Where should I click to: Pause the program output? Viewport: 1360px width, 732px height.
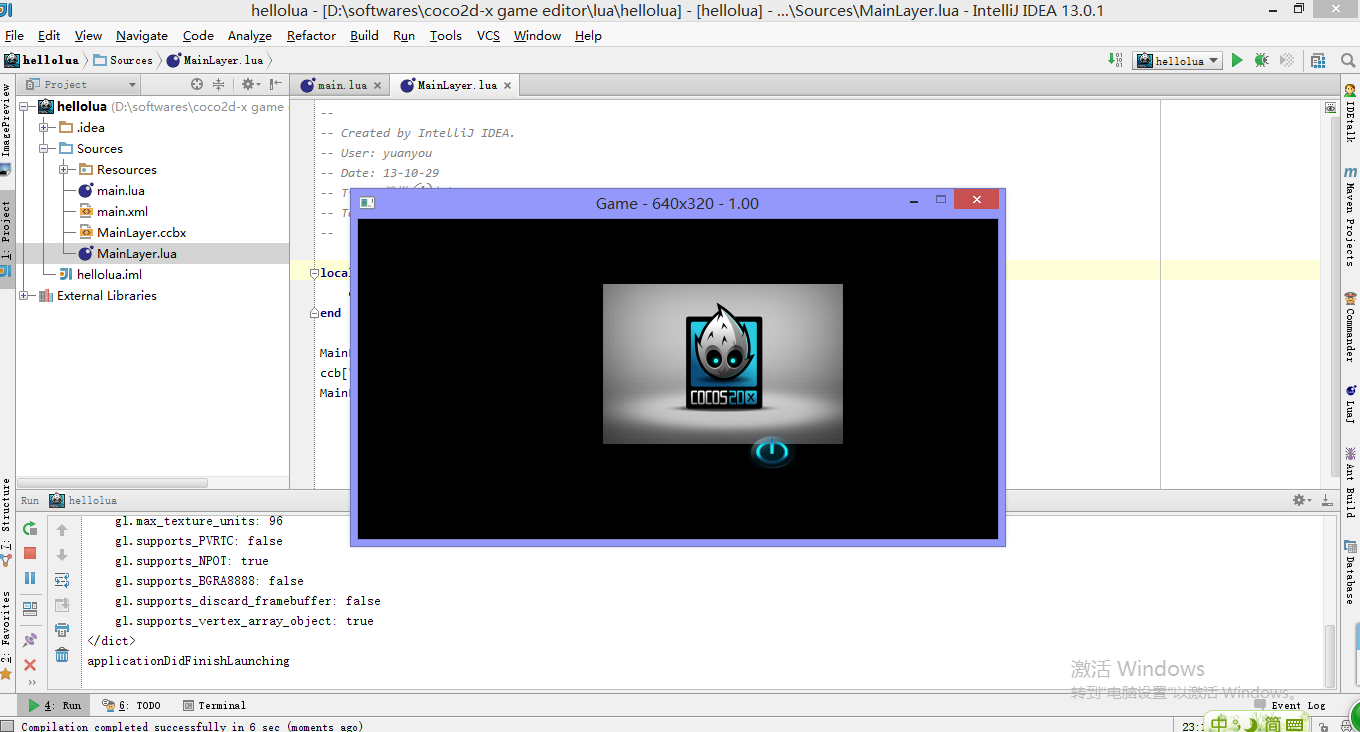(30, 578)
